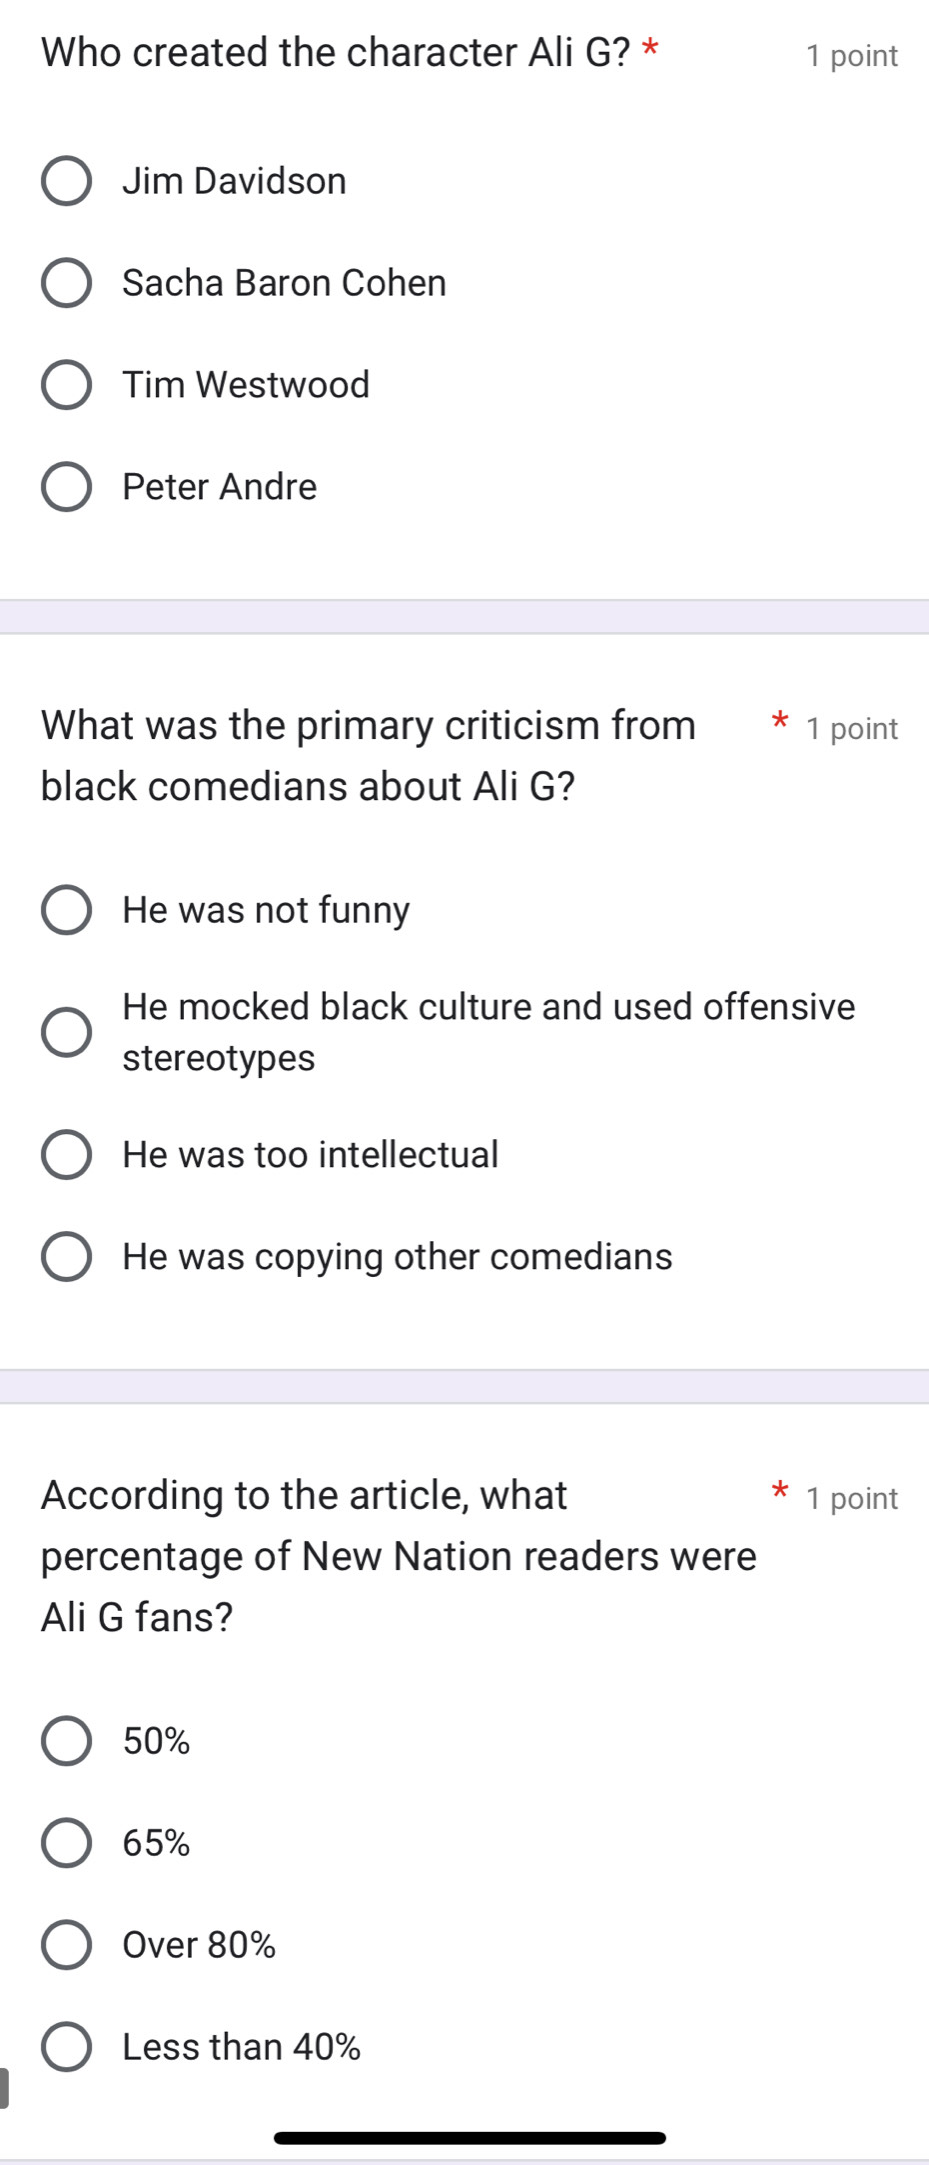929x2165 pixels.
Task: Choose the 65% answer
Action: [66, 1843]
